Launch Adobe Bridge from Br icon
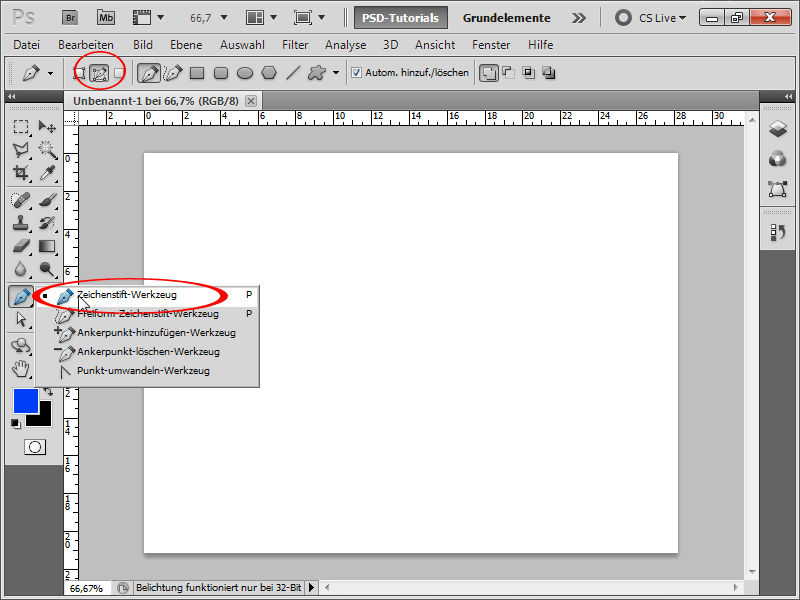This screenshot has width=800, height=600. (70, 18)
